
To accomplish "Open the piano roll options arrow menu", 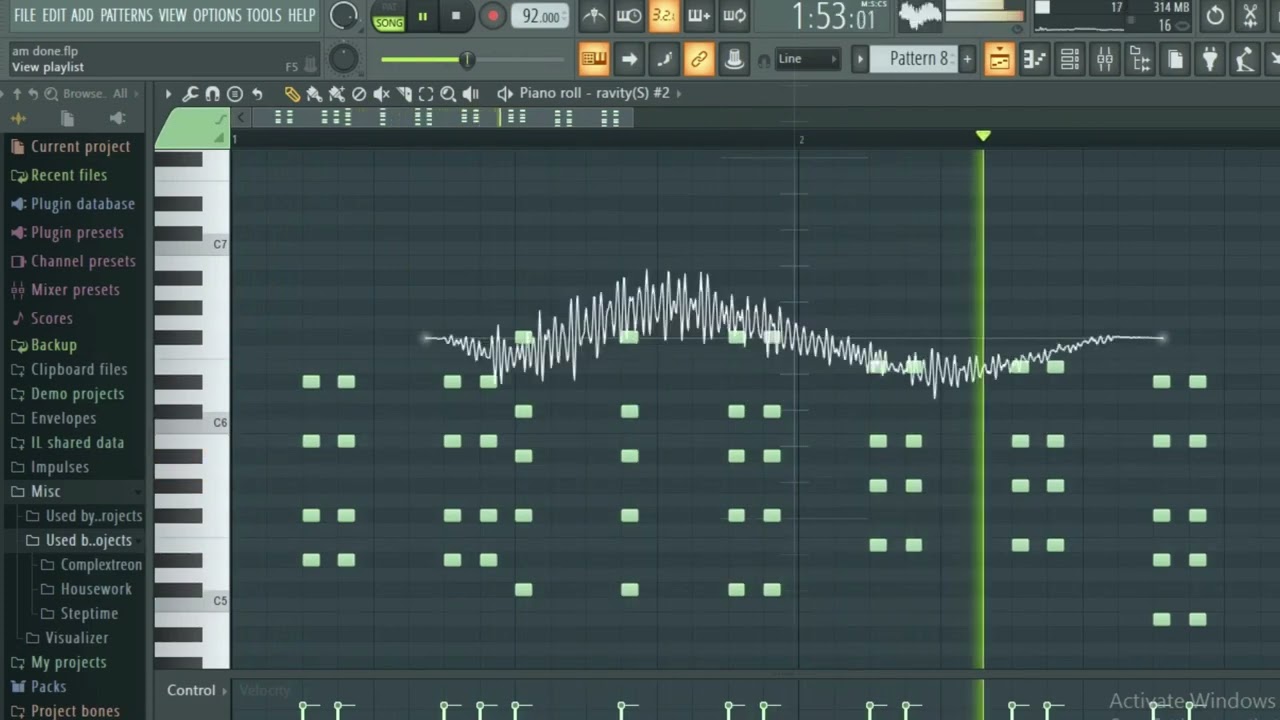I will 168,94.
